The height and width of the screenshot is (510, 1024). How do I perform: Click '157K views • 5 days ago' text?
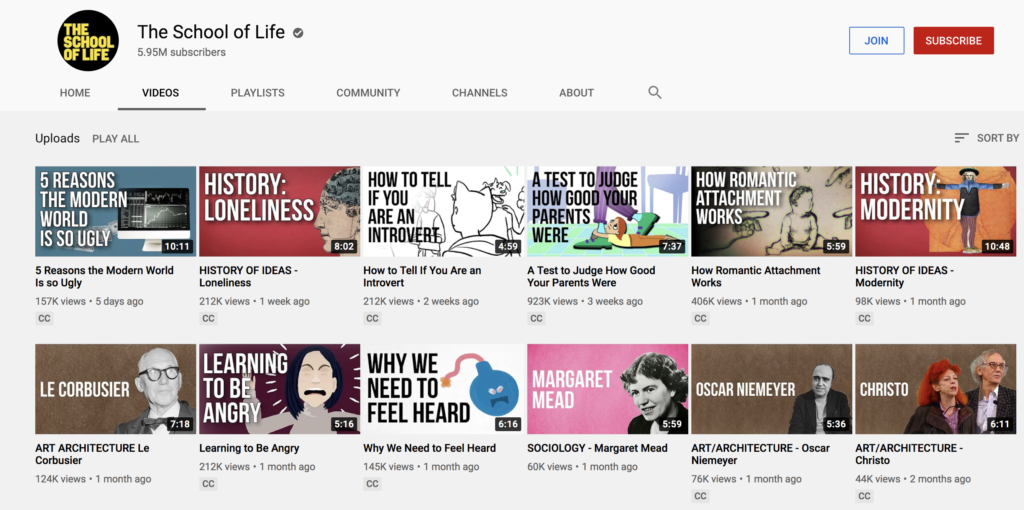[x=89, y=301]
